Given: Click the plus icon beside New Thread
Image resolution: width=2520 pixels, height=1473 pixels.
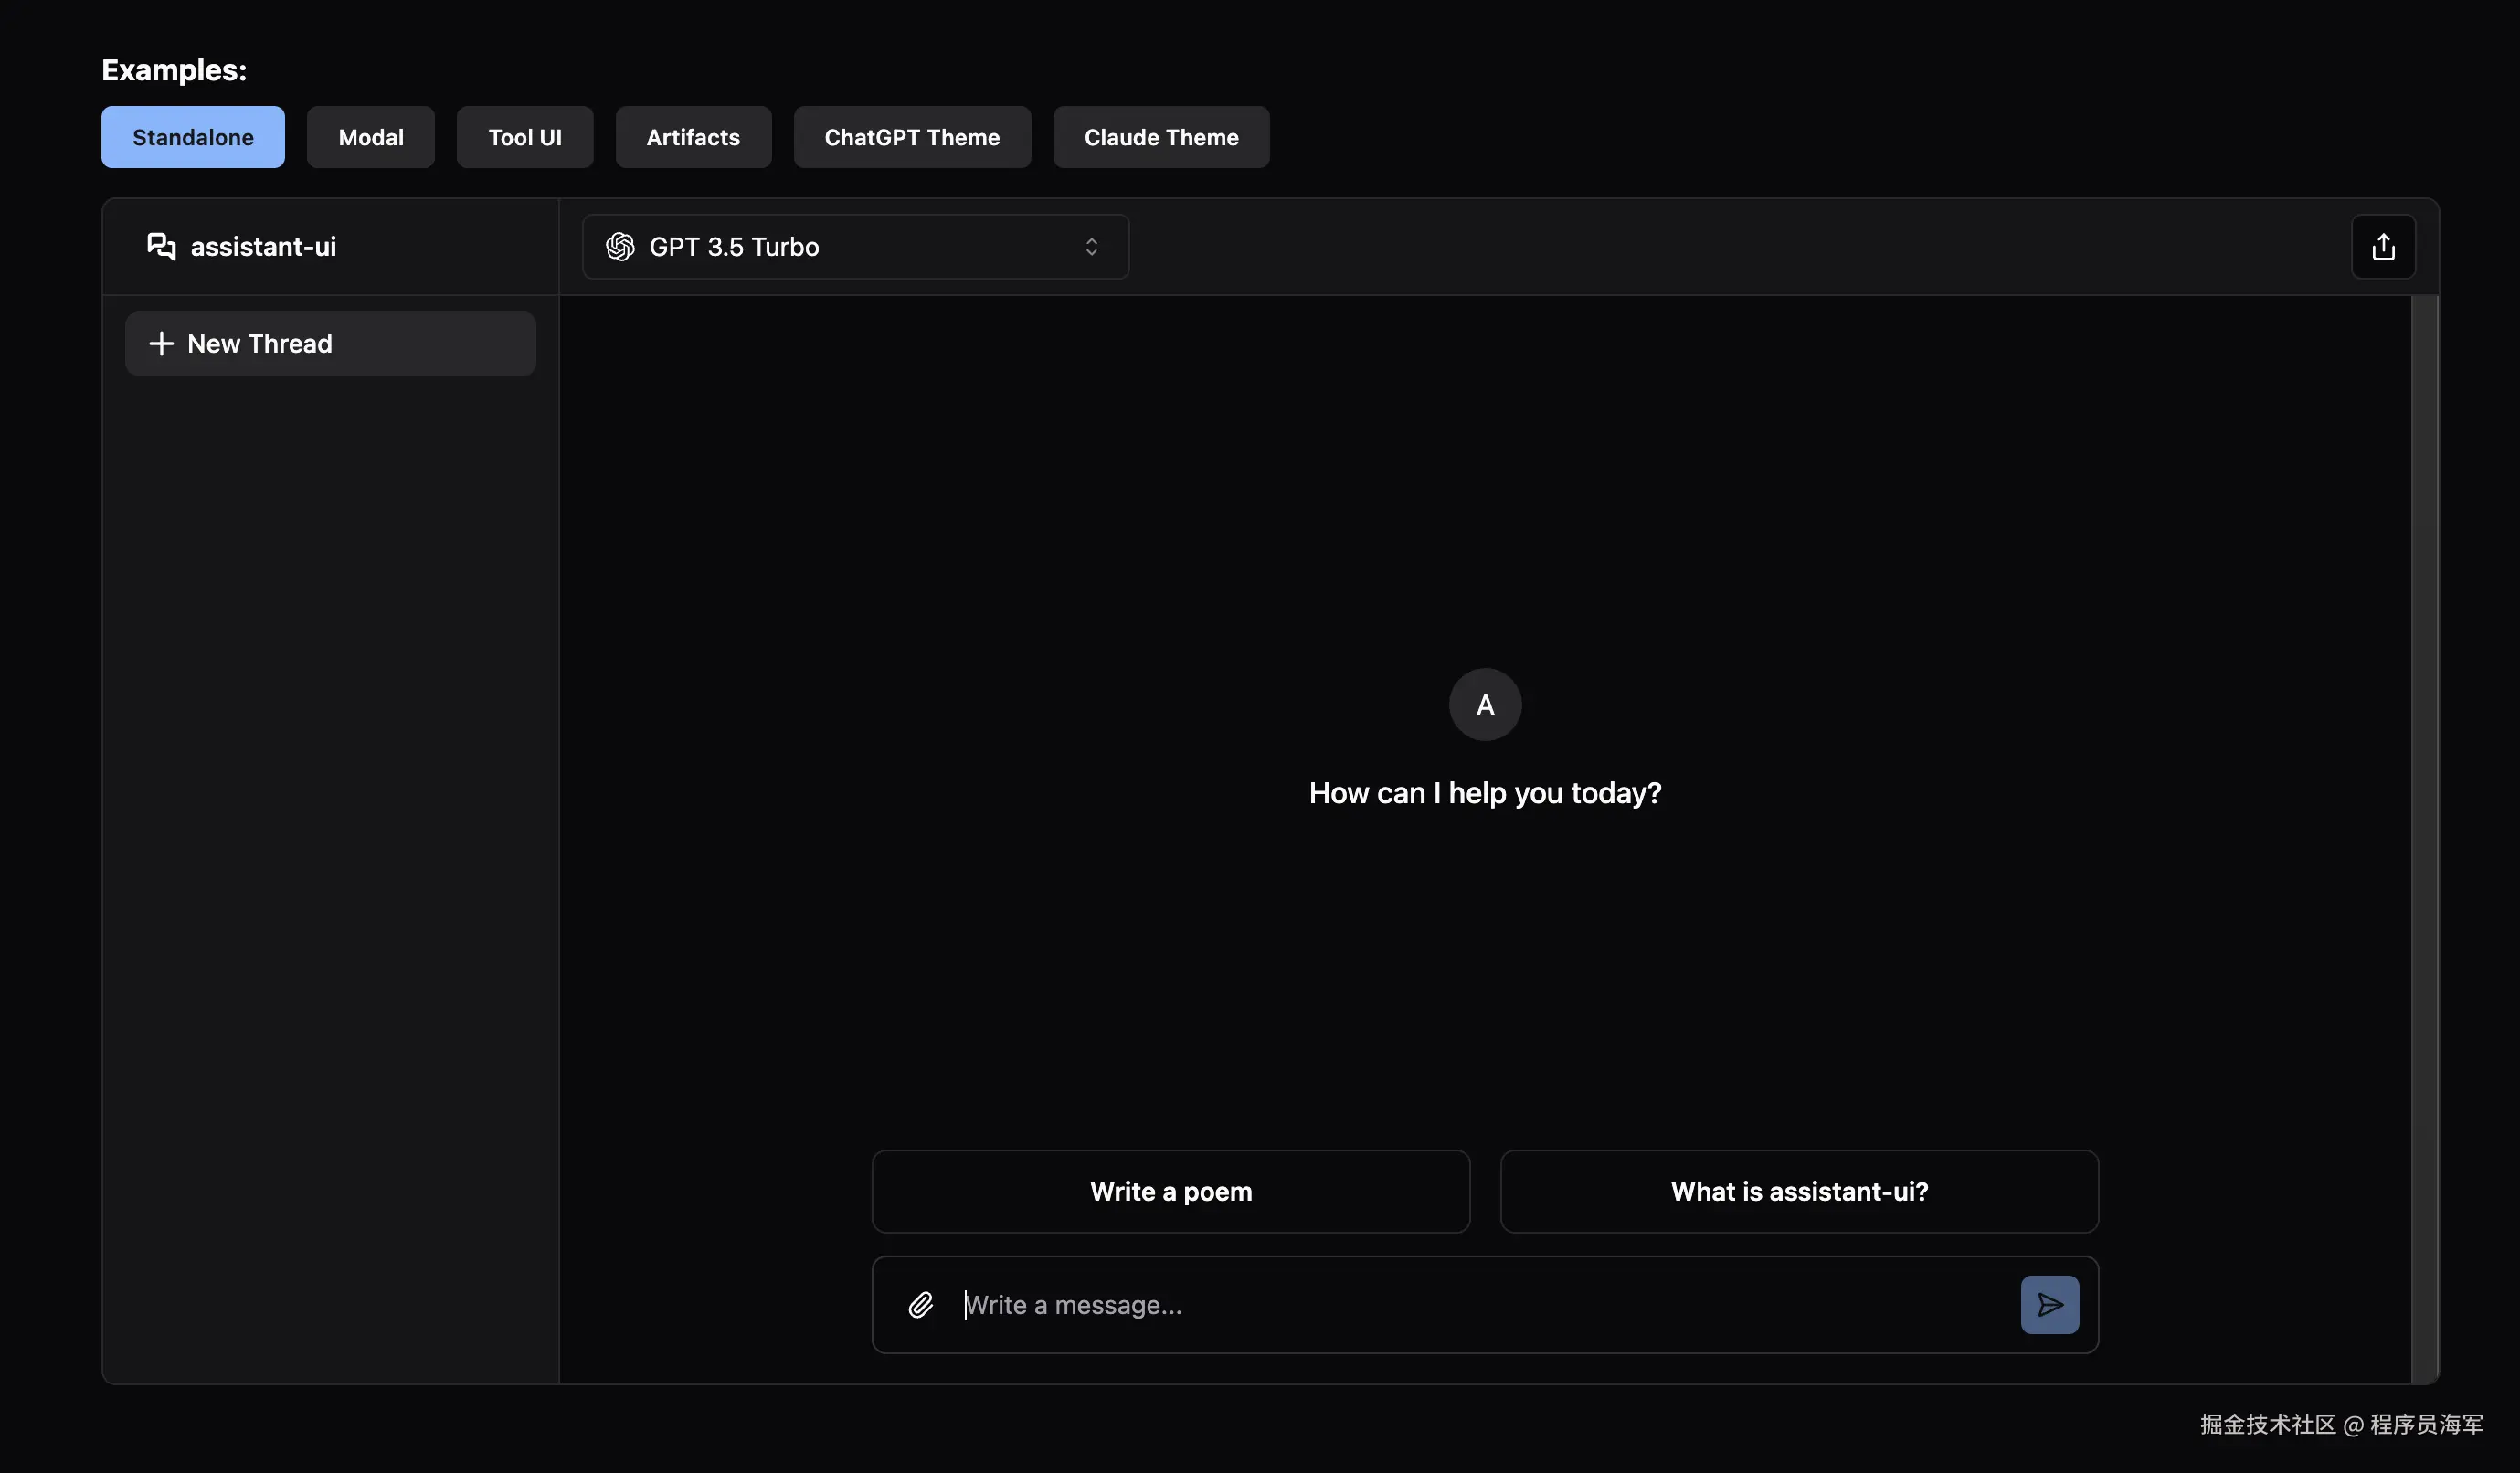Looking at the screenshot, I should pos(161,344).
